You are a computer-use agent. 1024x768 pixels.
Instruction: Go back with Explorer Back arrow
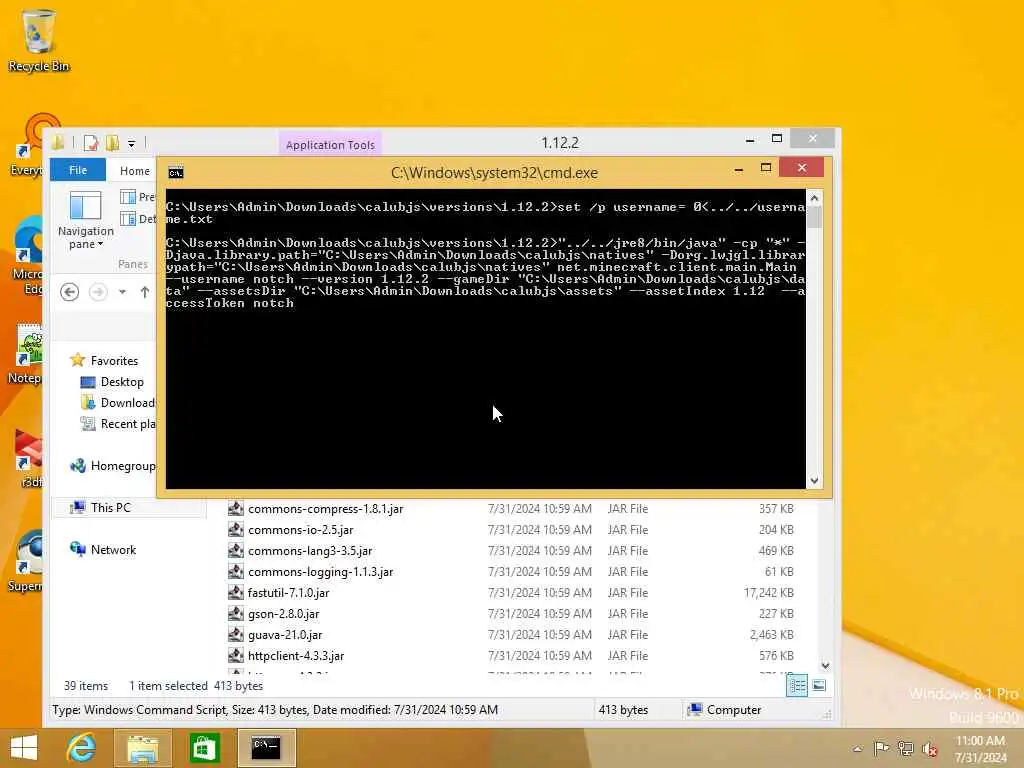[x=69, y=291]
